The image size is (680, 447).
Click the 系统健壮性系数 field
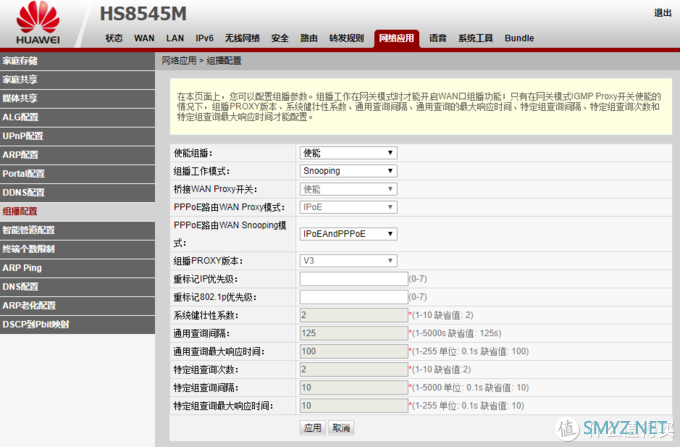tap(353, 315)
